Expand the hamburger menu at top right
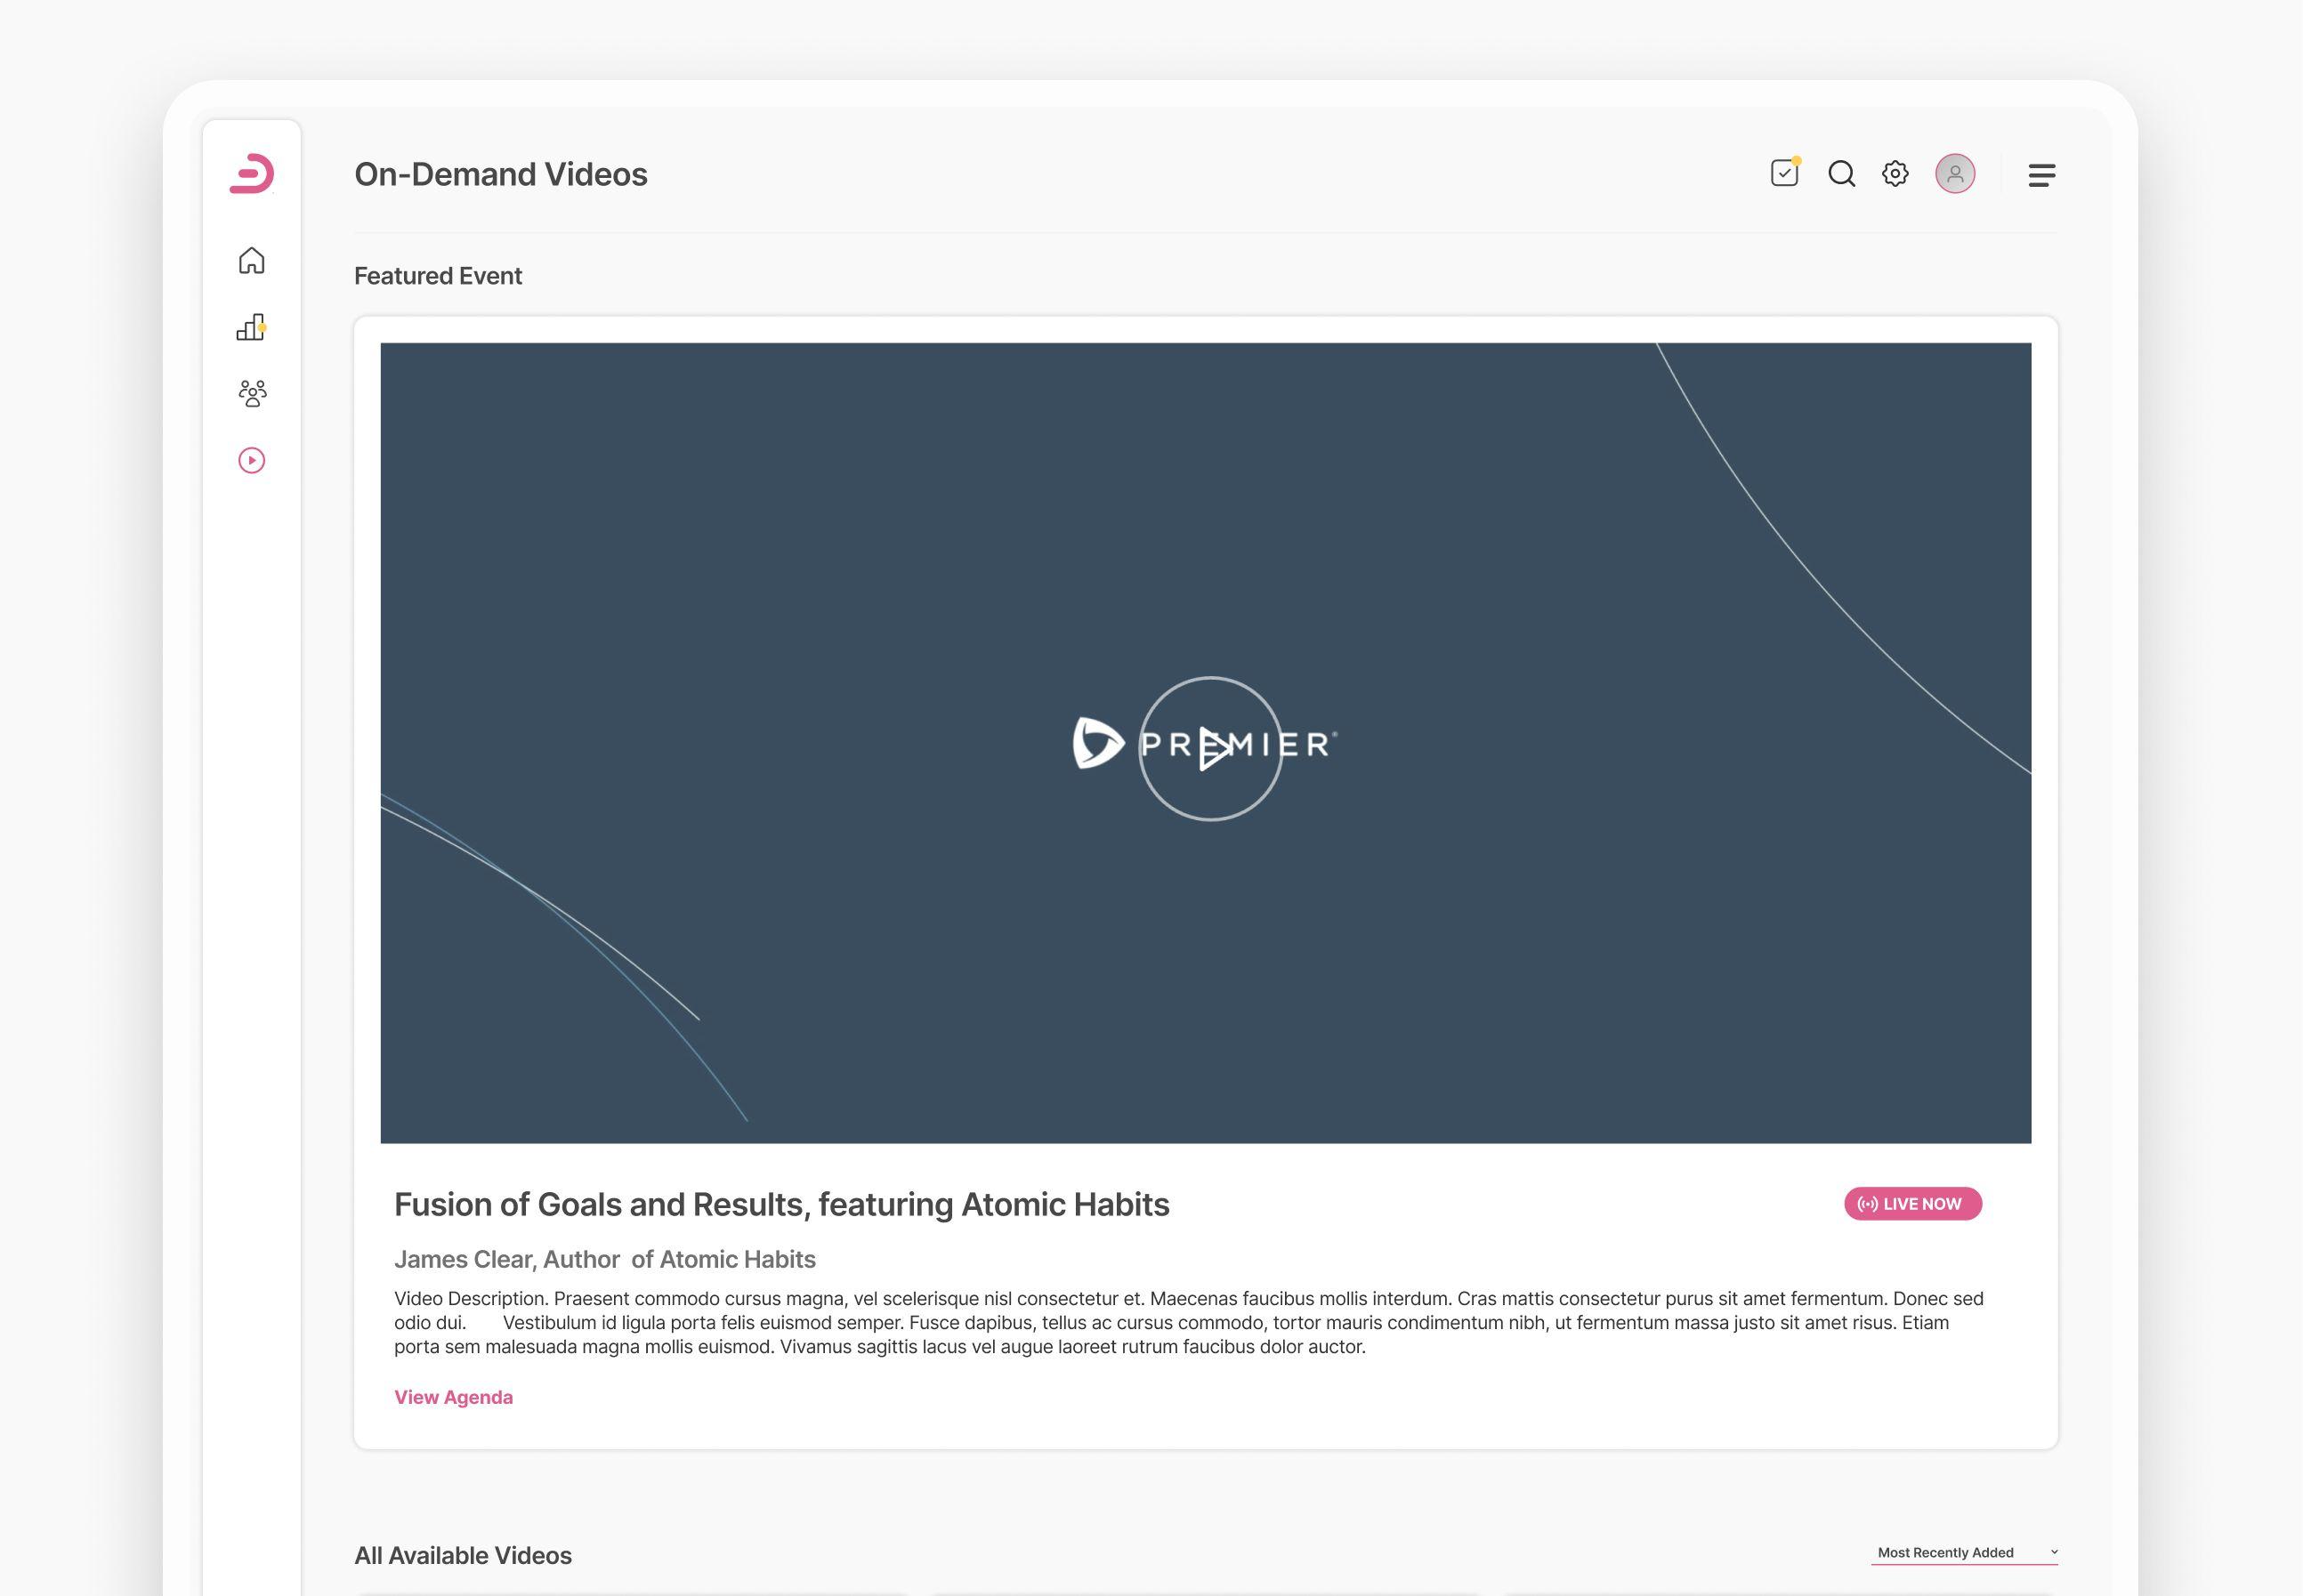The height and width of the screenshot is (1596, 2303). tap(2043, 175)
